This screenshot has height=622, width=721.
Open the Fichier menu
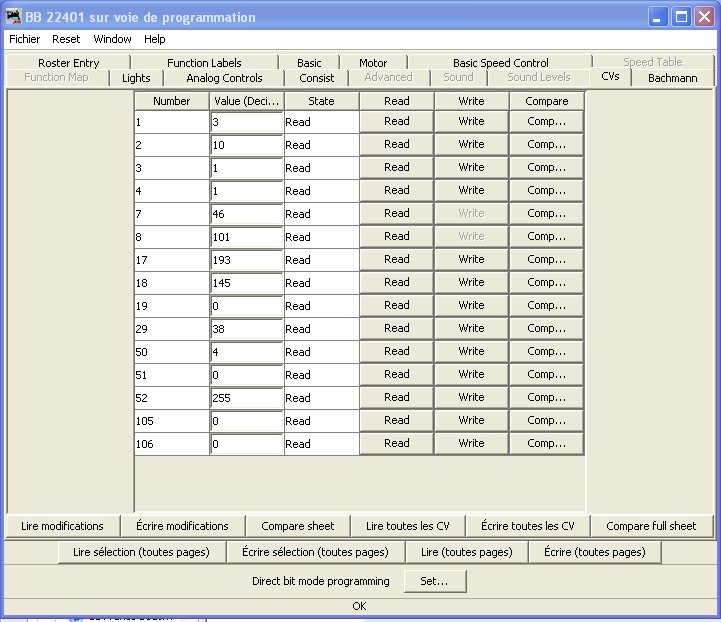tap(24, 39)
